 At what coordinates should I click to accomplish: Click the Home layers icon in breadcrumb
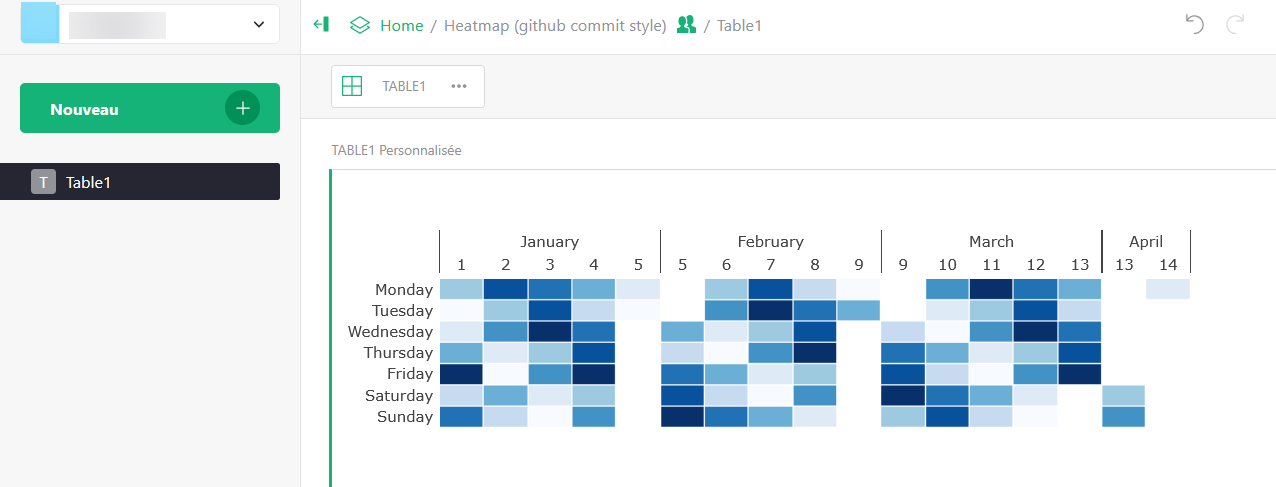(360, 25)
